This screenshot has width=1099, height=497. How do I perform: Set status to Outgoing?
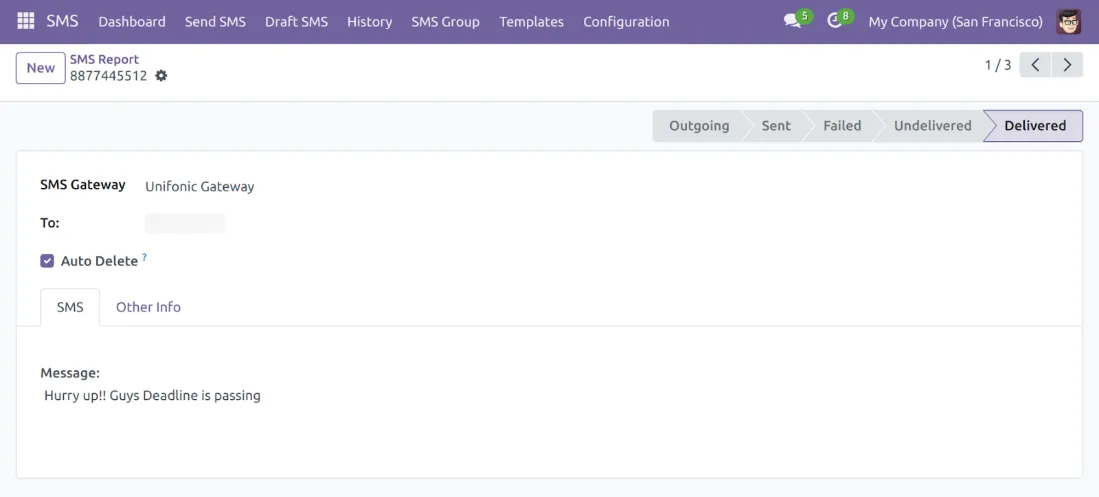(699, 125)
